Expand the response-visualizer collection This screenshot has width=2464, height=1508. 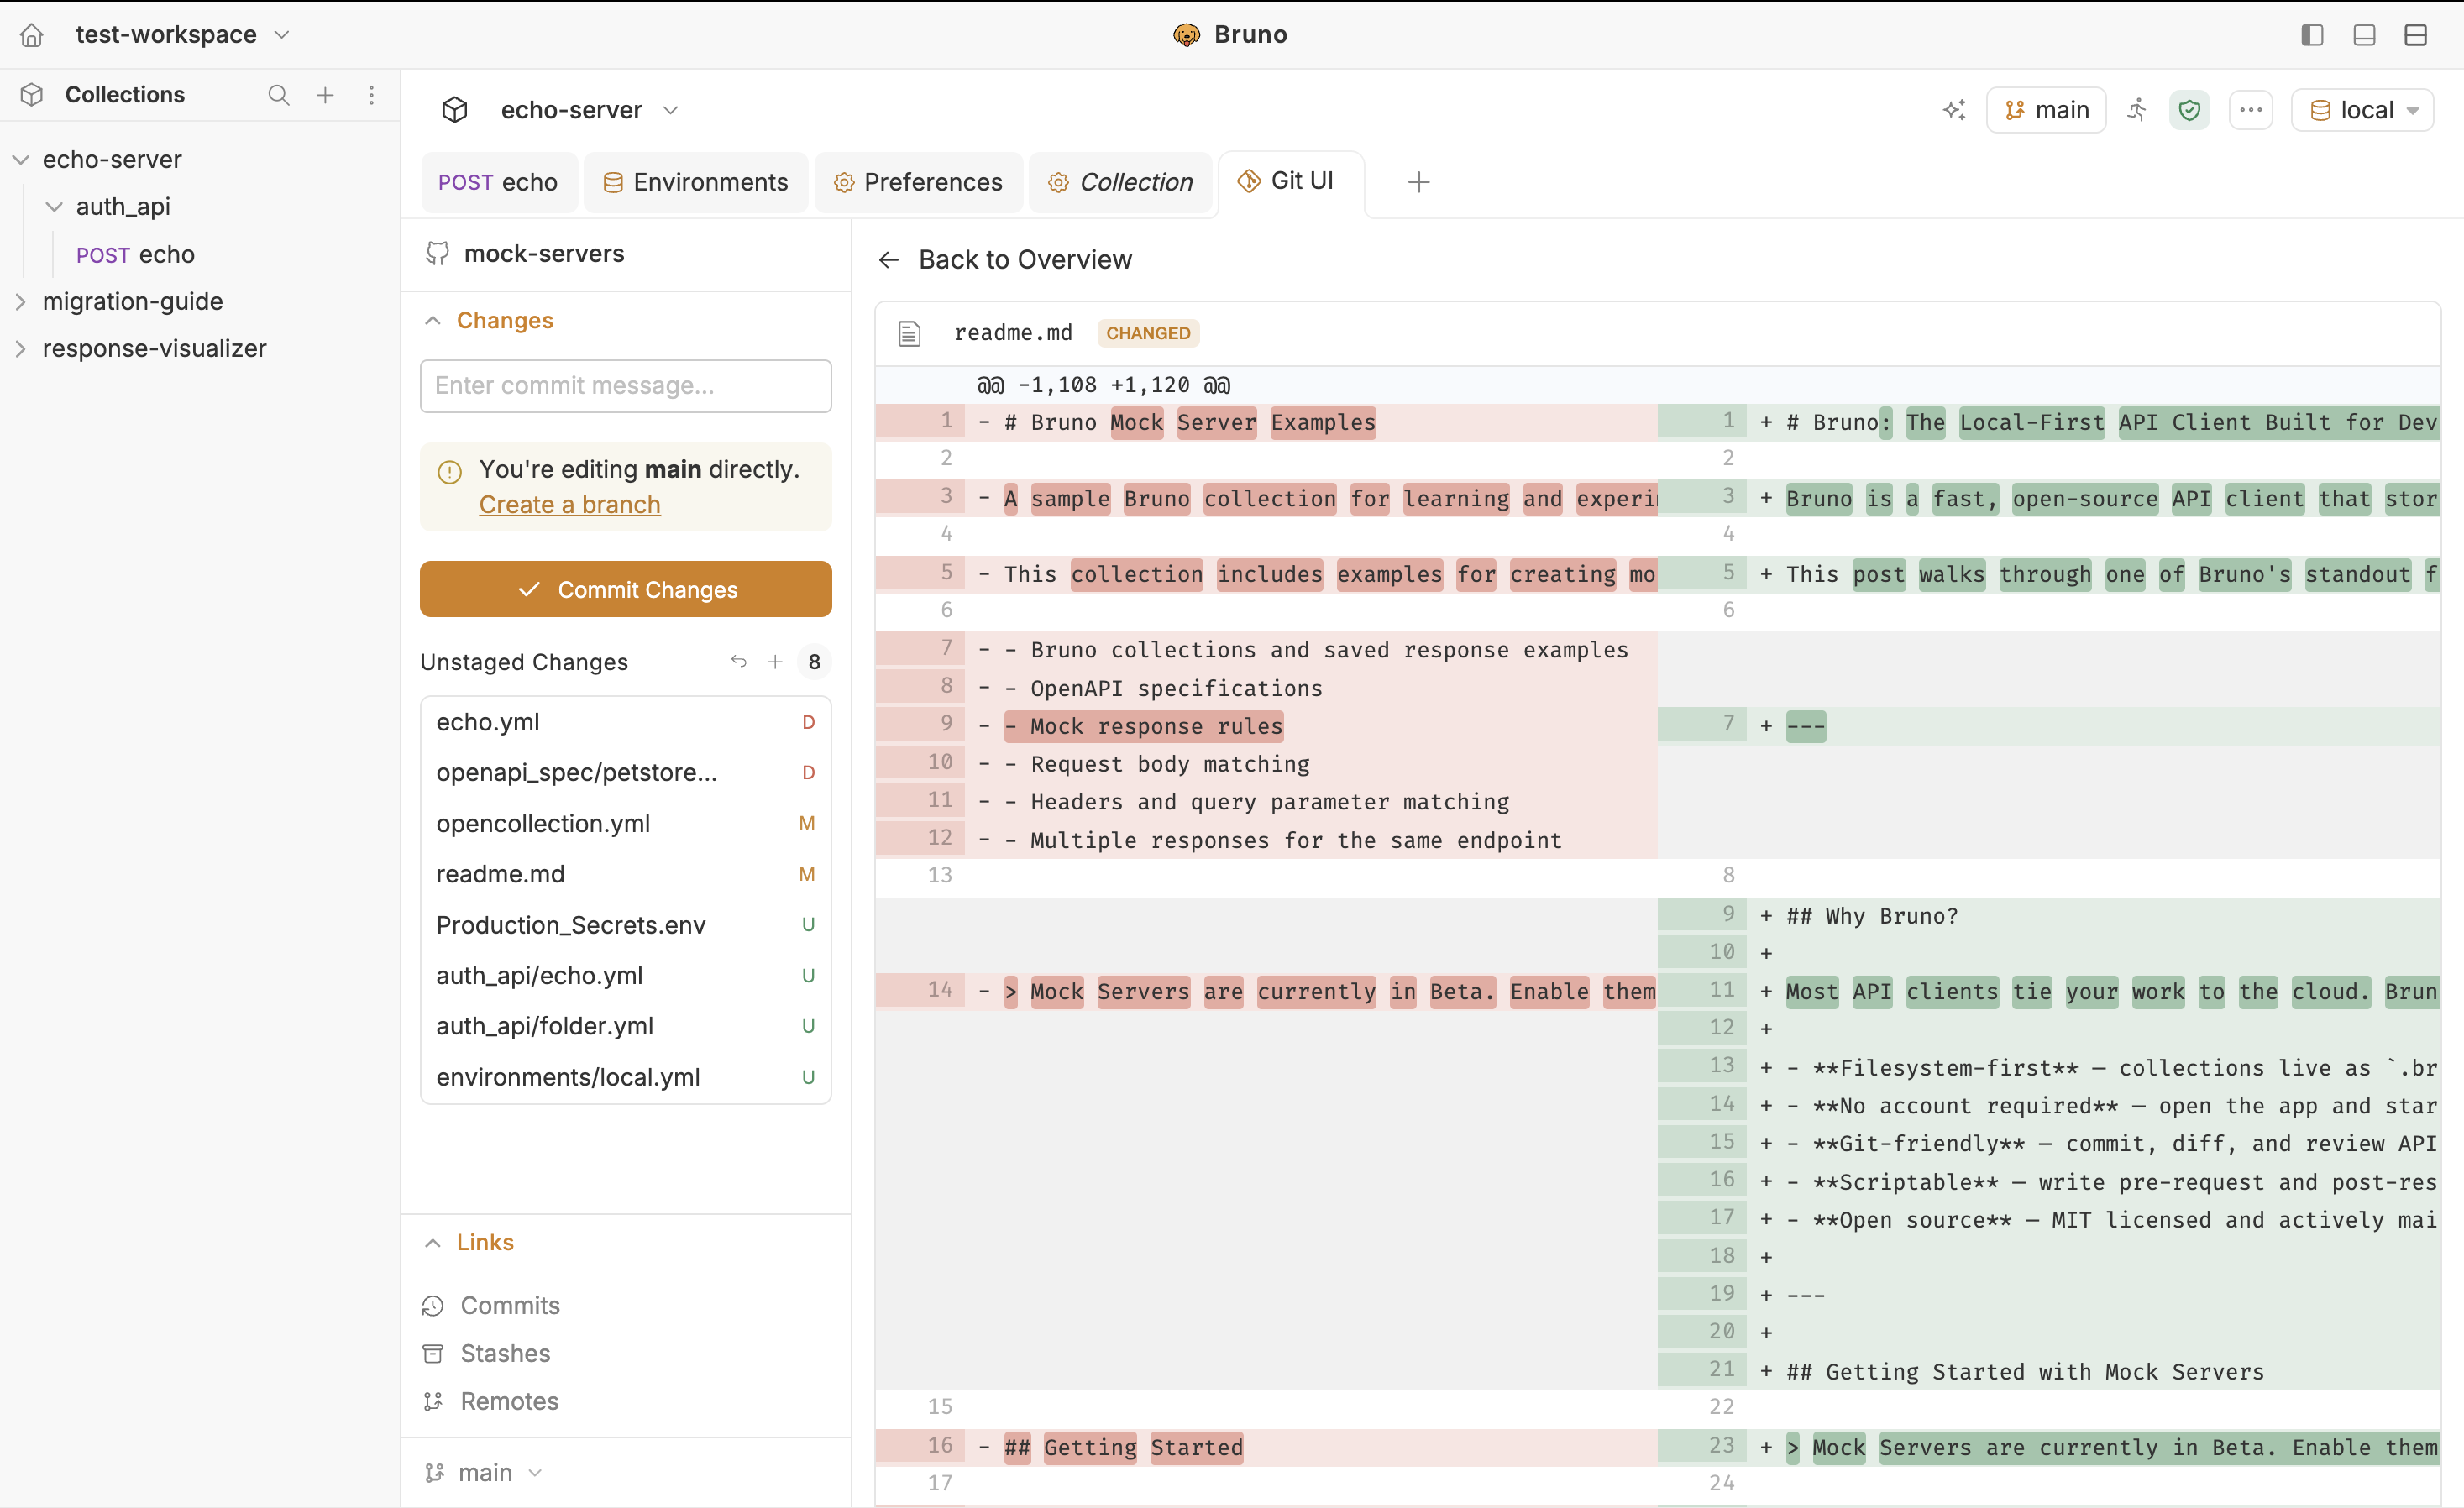(x=21, y=349)
